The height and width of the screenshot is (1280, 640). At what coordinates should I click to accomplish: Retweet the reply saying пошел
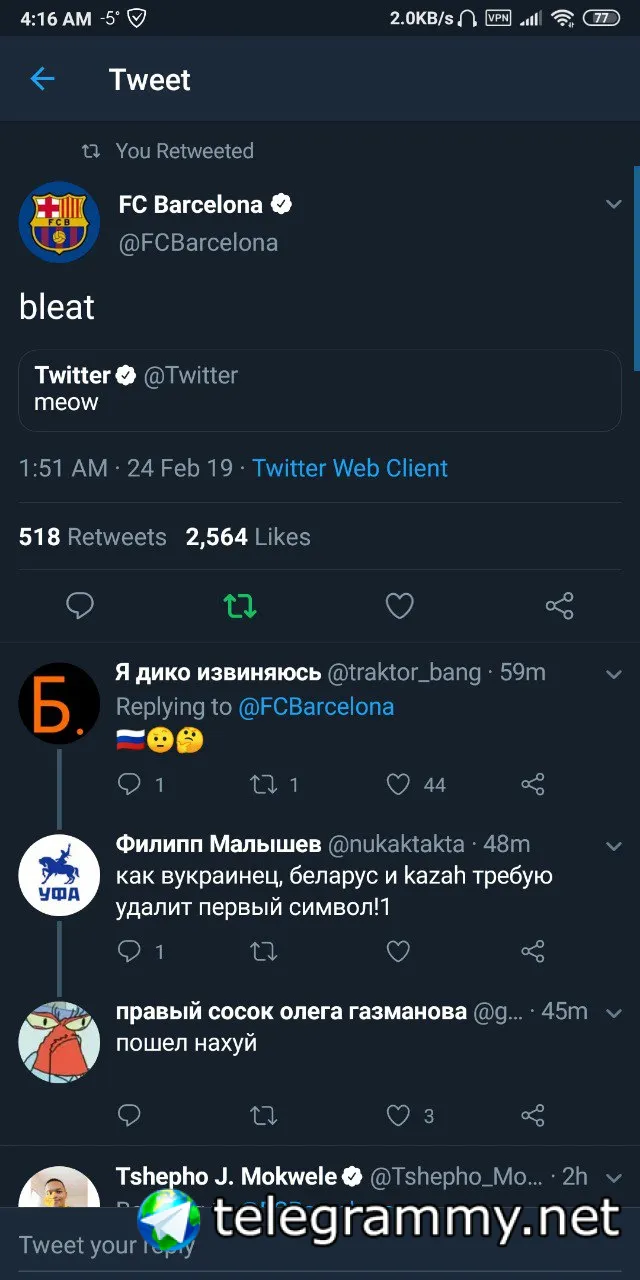[x=263, y=1115]
